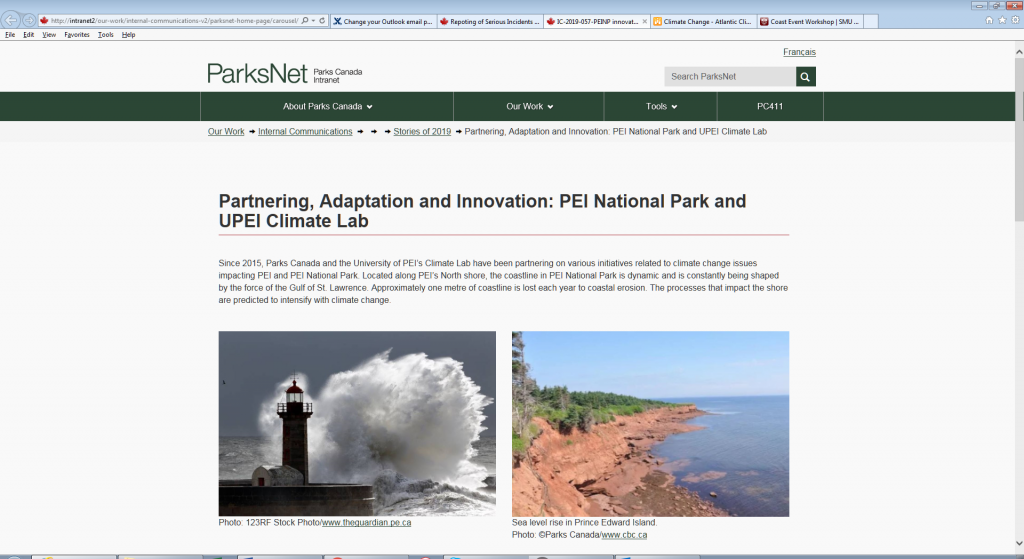
Task: Open the browser Tools gear icon
Action: (x=1016, y=20)
